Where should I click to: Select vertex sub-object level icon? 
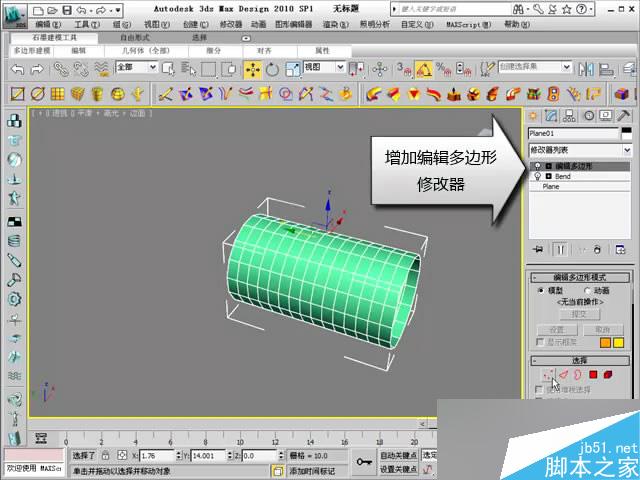coord(548,375)
